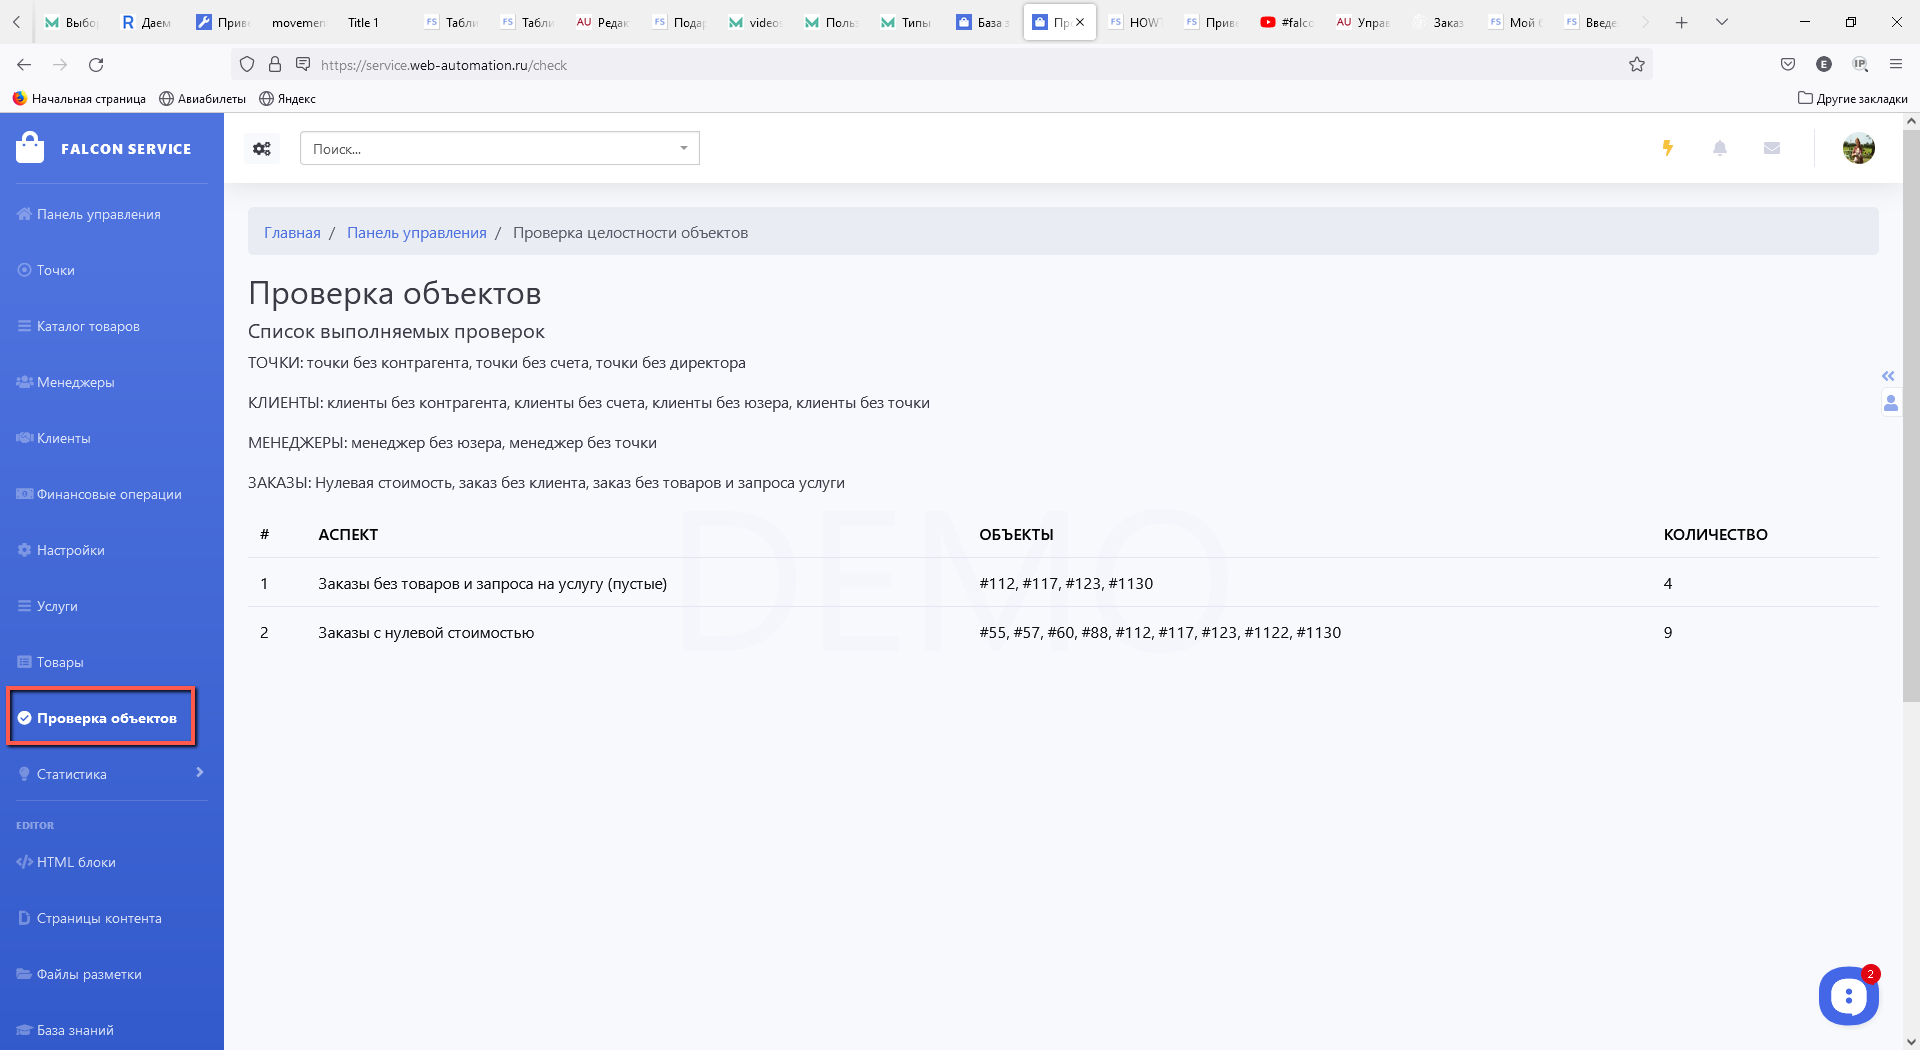Go to Финансовые операции in sidebar
This screenshot has height=1050, width=1920.
[109, 494]
